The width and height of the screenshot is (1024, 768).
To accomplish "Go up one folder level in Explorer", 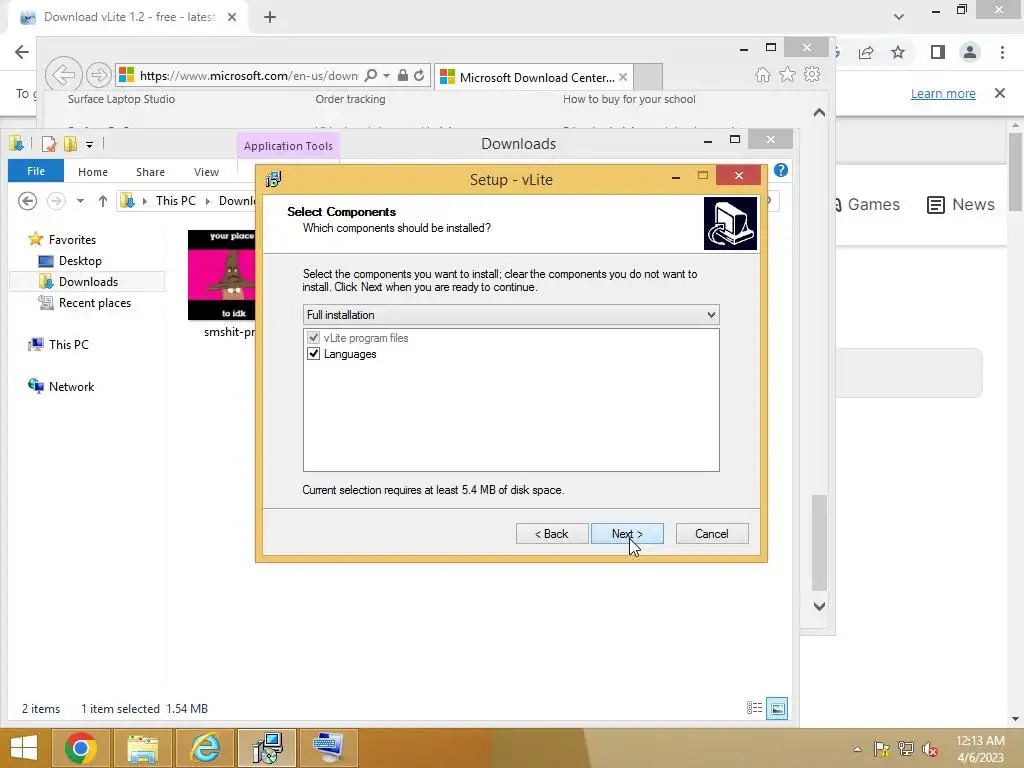I will 103,200.
